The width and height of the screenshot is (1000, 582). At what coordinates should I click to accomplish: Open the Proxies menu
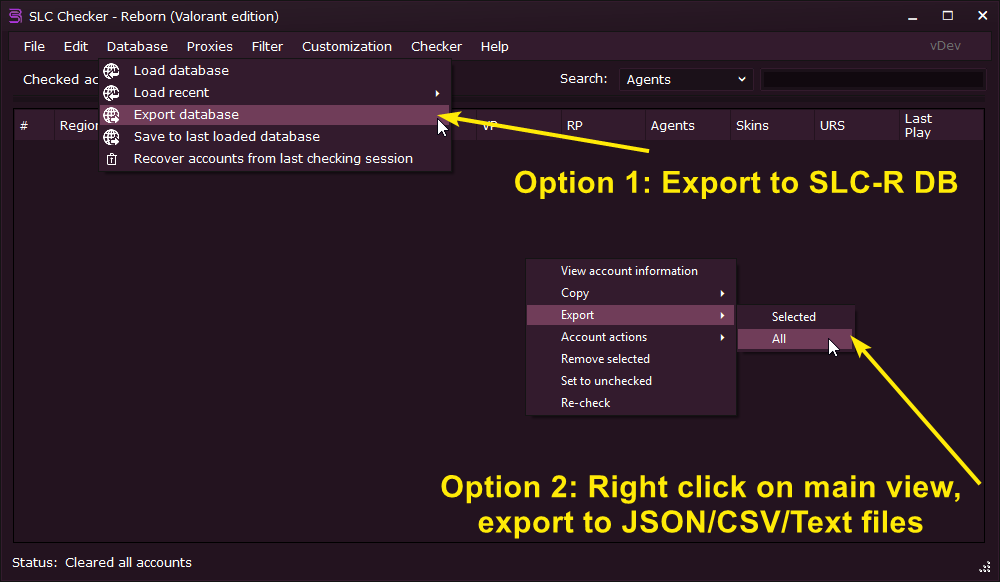coord(209,46)
